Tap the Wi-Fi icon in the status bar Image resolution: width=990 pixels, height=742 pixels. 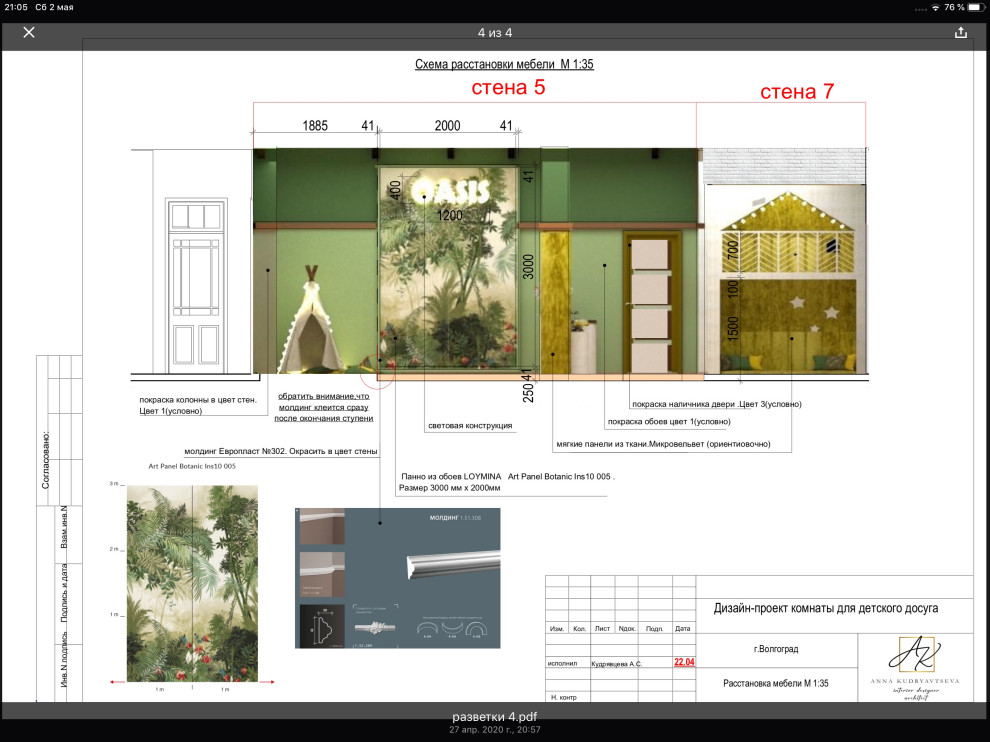coord(934,7)
